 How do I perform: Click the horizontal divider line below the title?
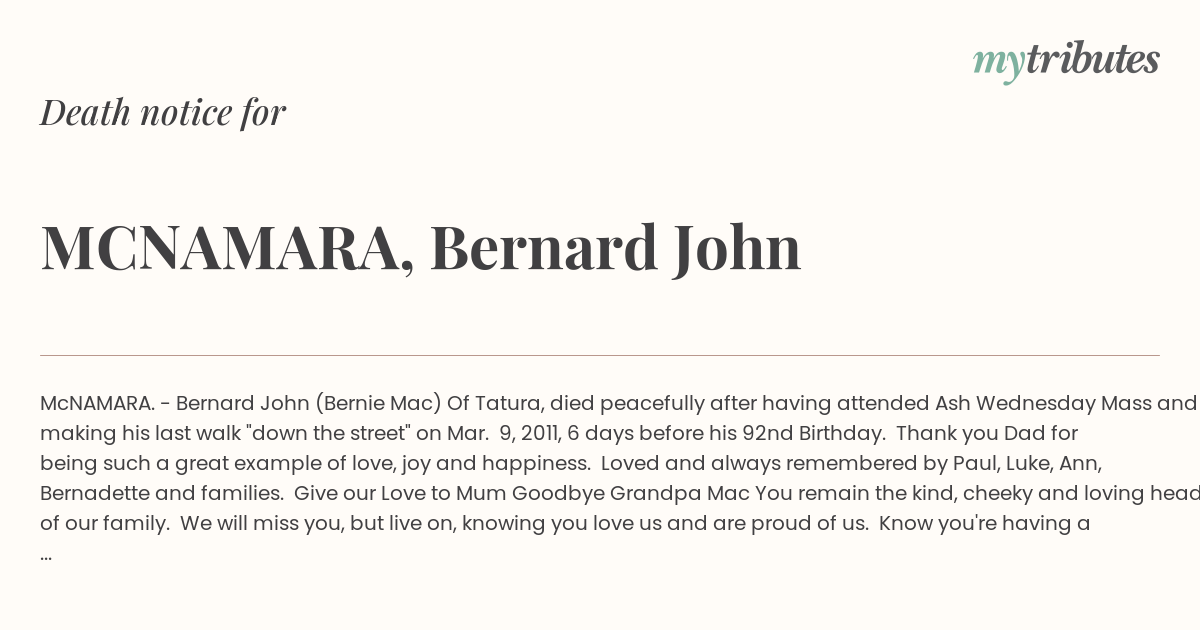point(600,355)
